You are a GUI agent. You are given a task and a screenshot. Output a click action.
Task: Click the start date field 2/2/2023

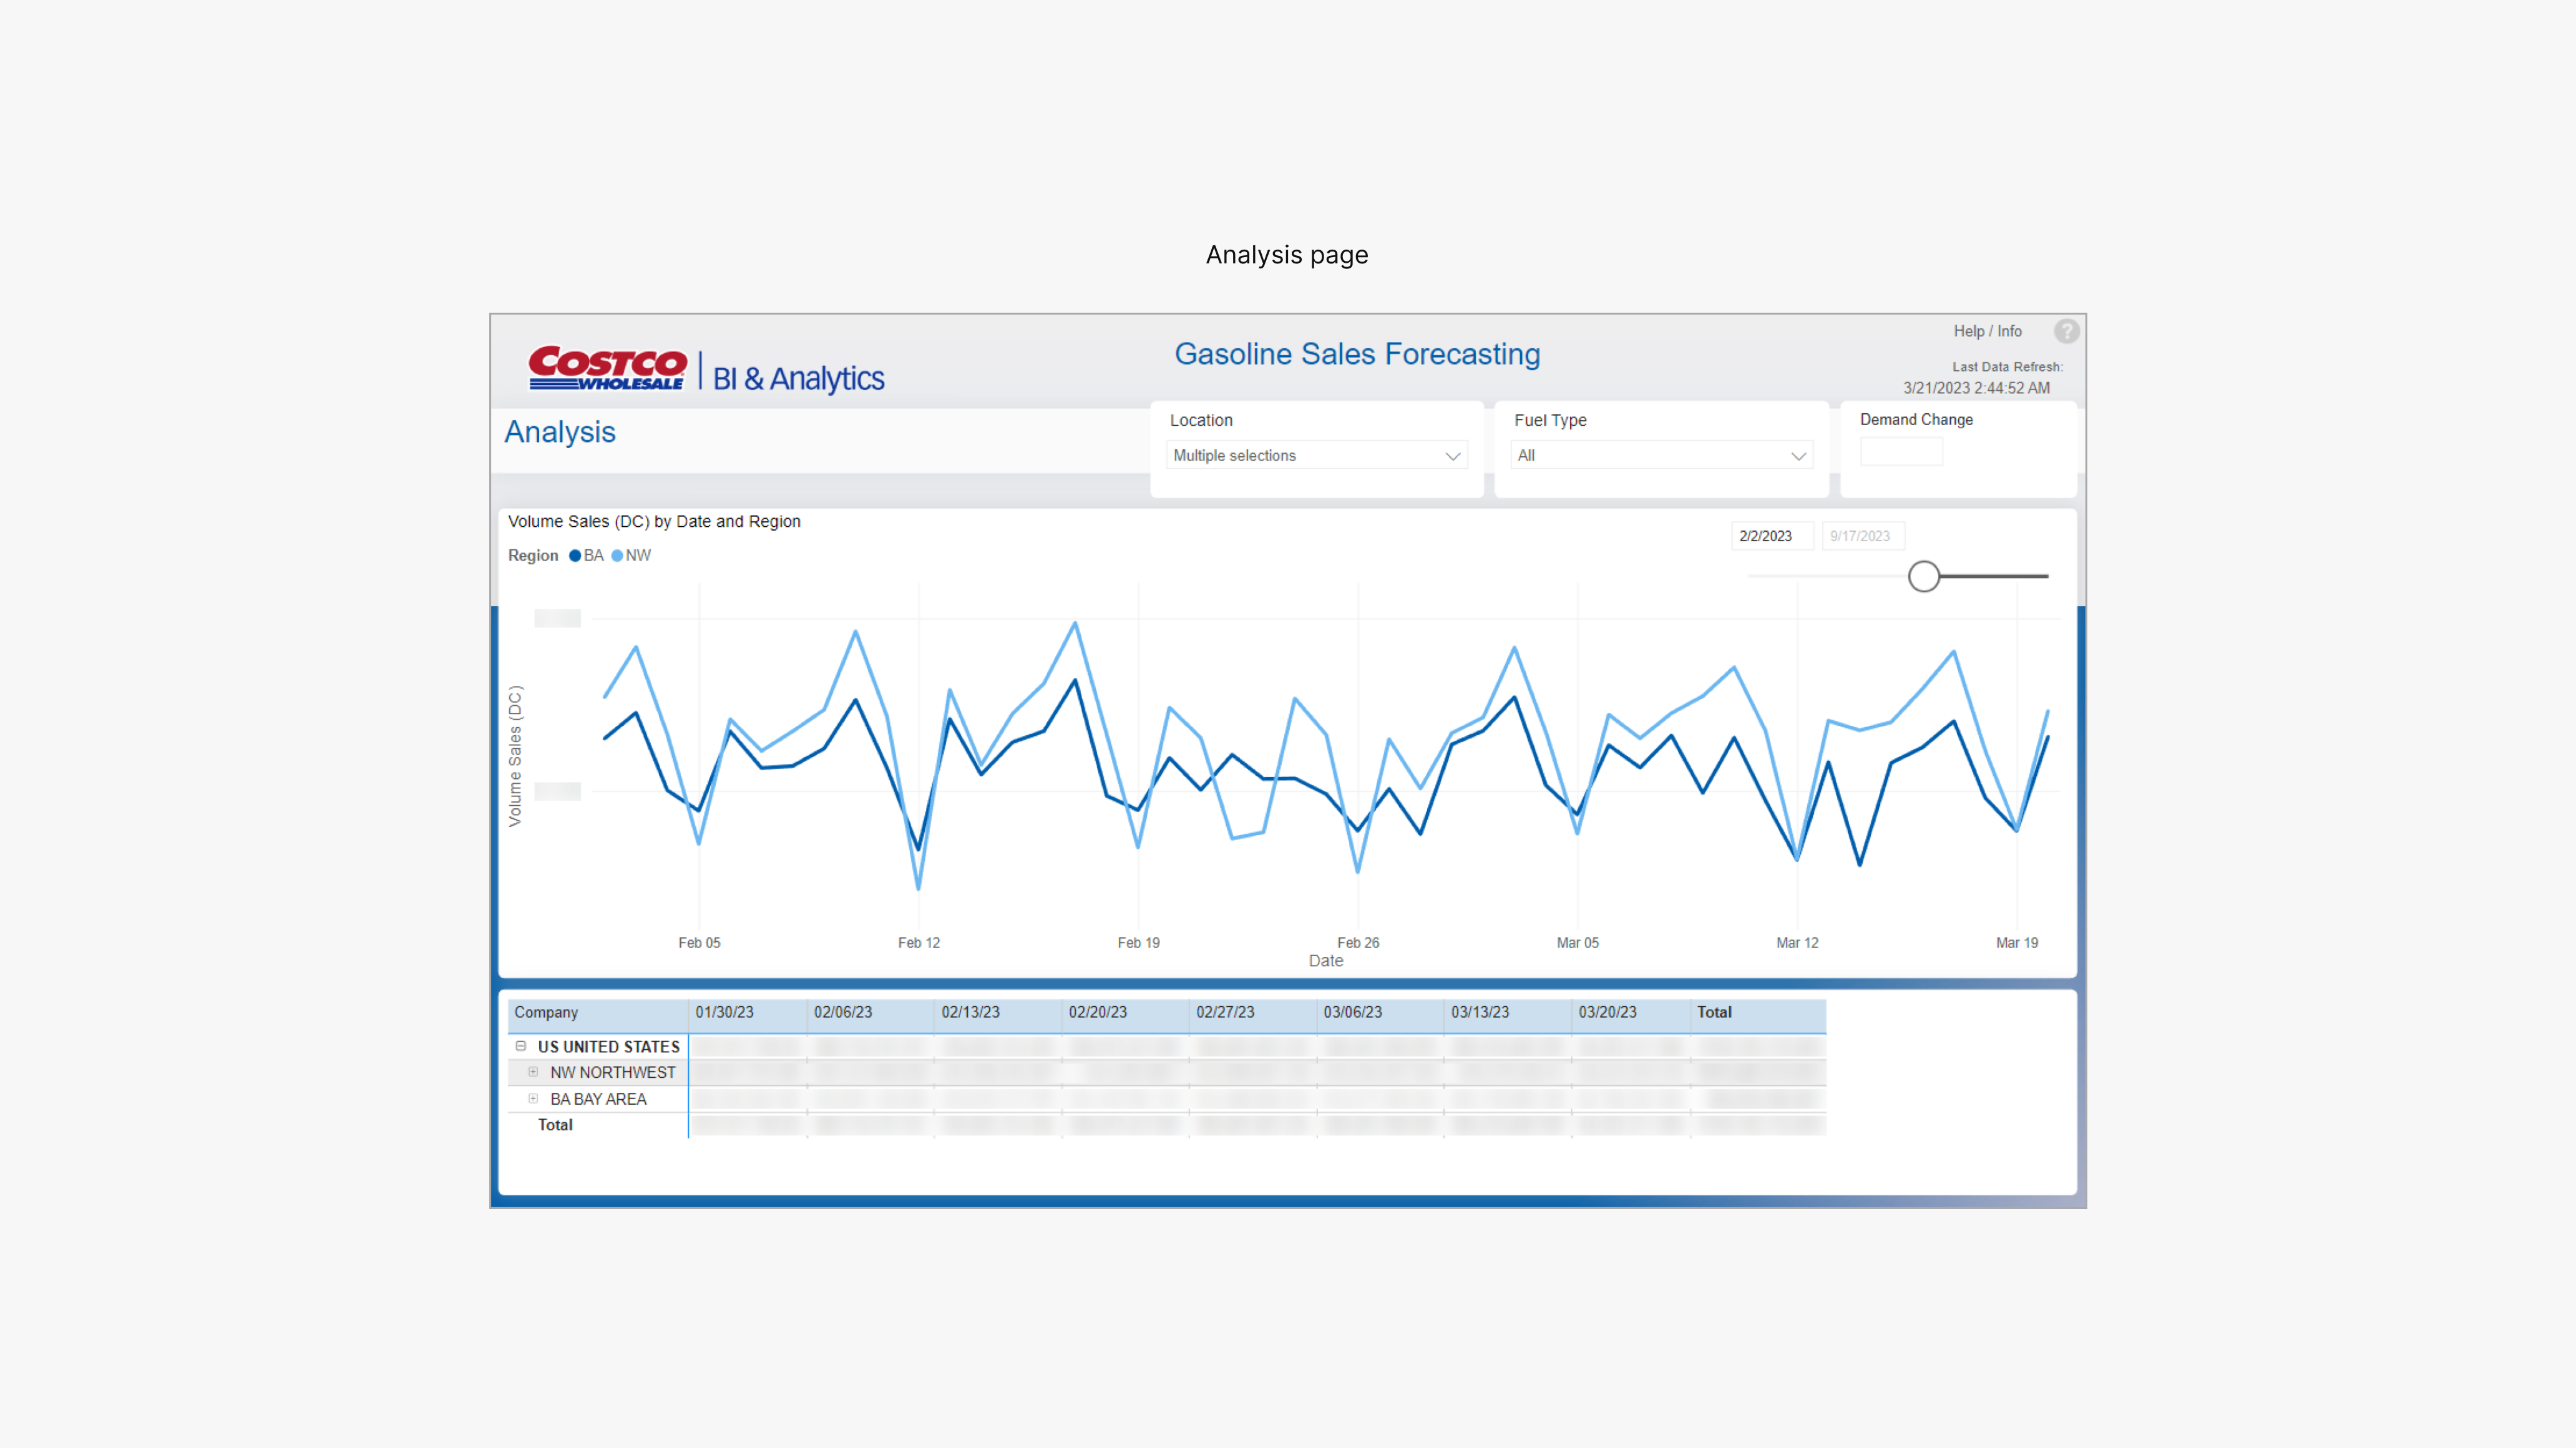tap(1772, 536)
